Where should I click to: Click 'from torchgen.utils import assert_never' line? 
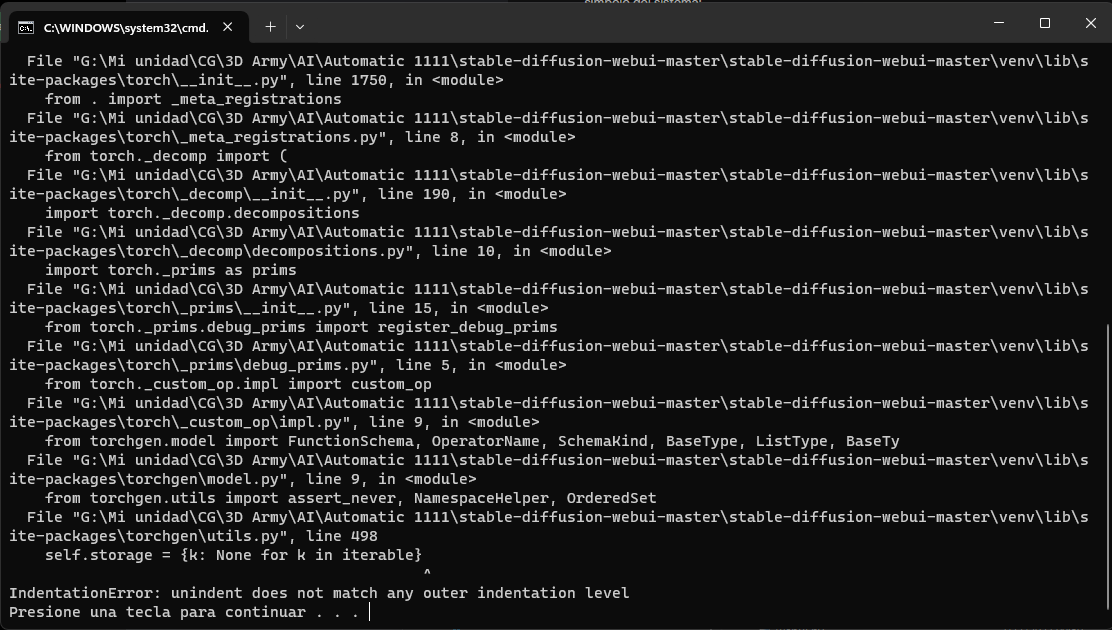[x=350, y=498]
